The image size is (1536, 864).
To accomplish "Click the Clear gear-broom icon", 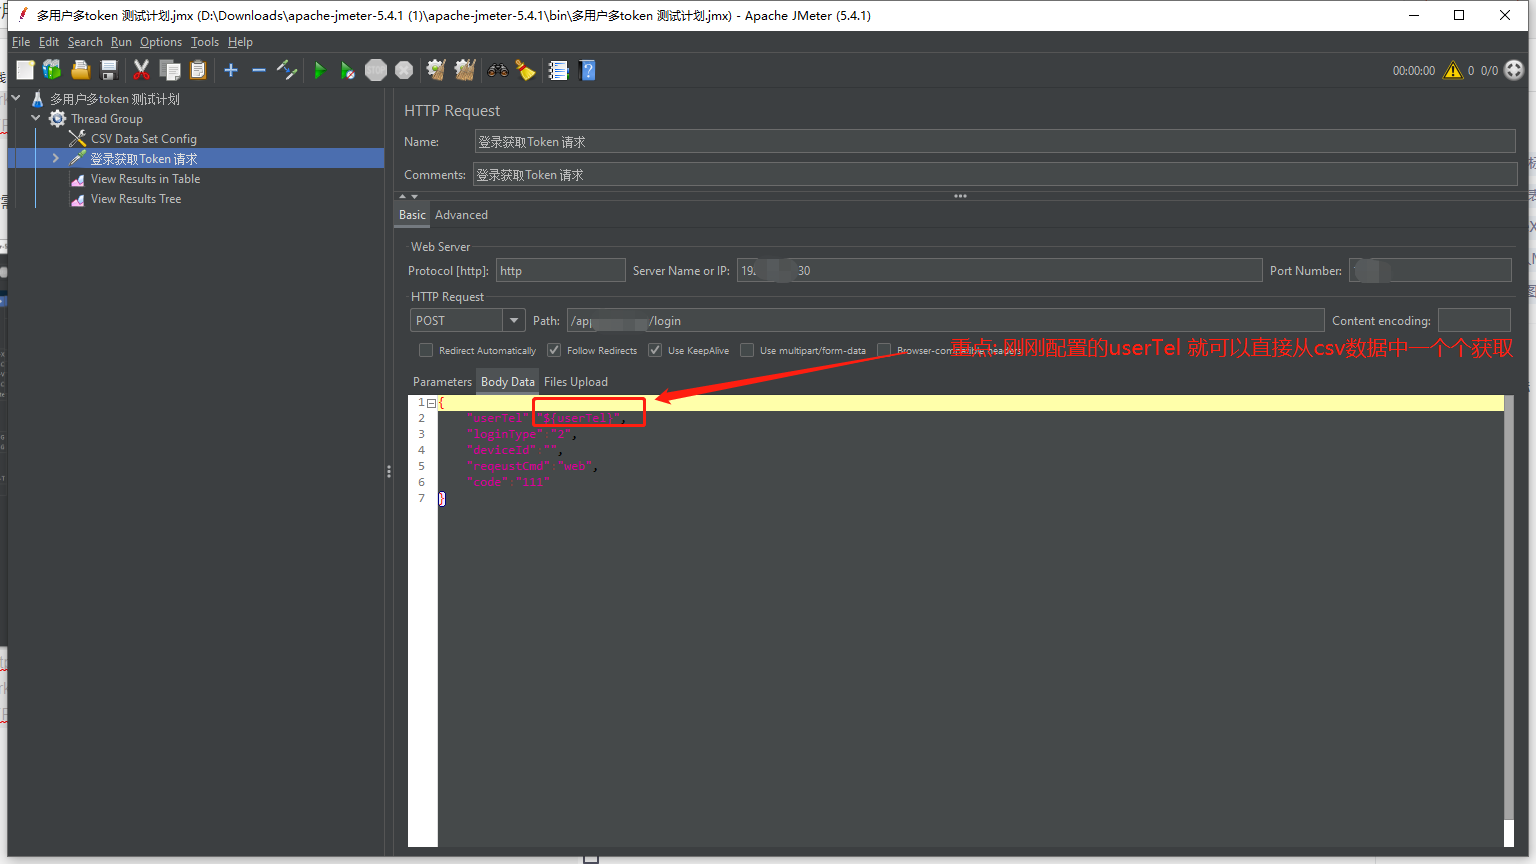I will pos(435,70).
